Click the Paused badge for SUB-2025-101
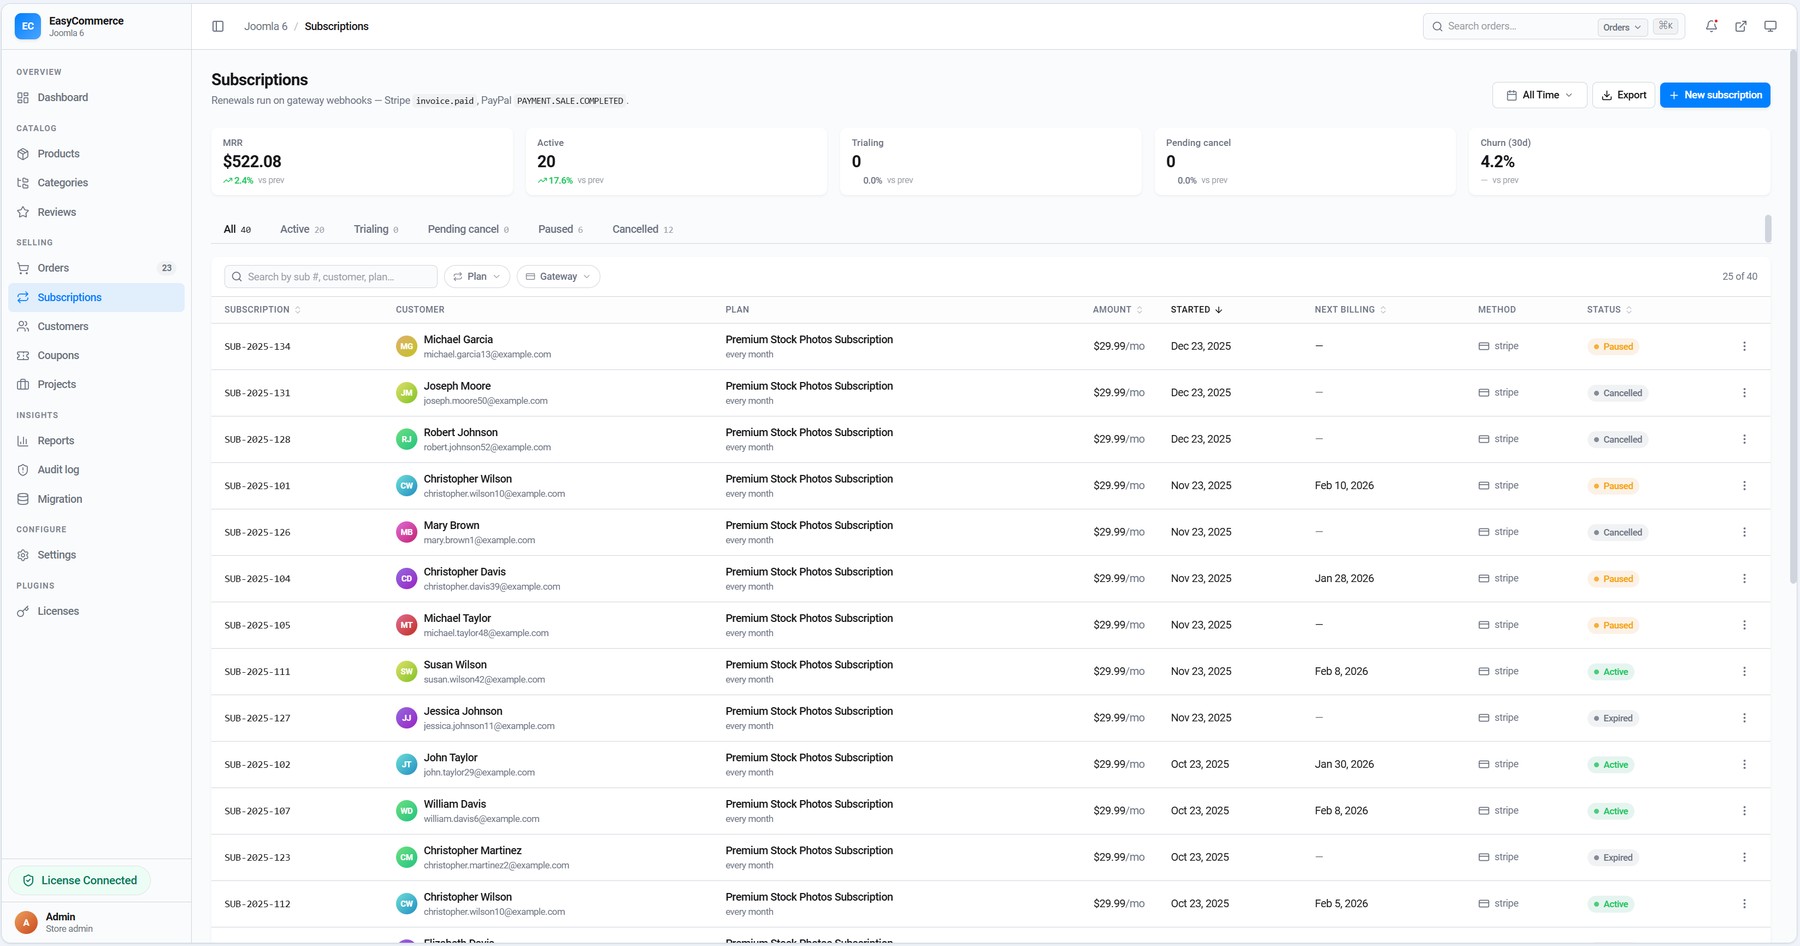This screenshot has height=946, width=1800. (1612, 486)
